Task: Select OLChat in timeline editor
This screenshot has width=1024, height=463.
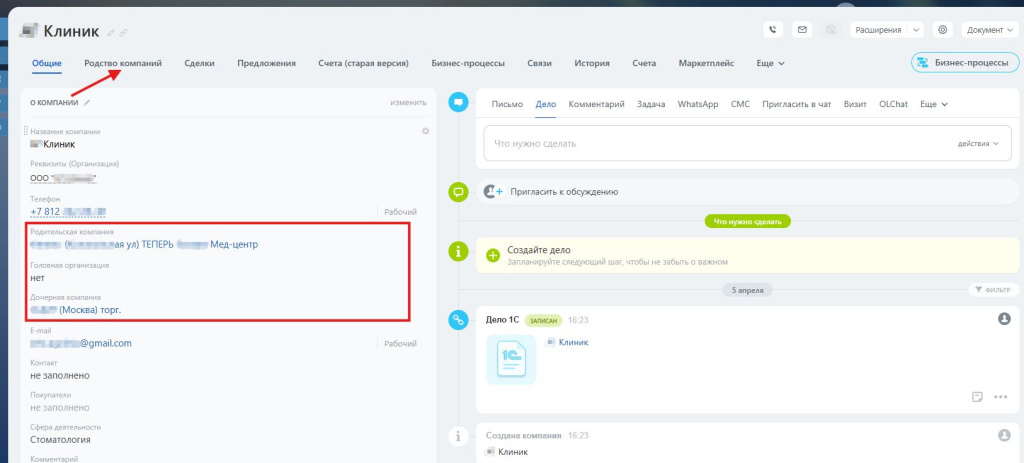Action: point(893,104)
